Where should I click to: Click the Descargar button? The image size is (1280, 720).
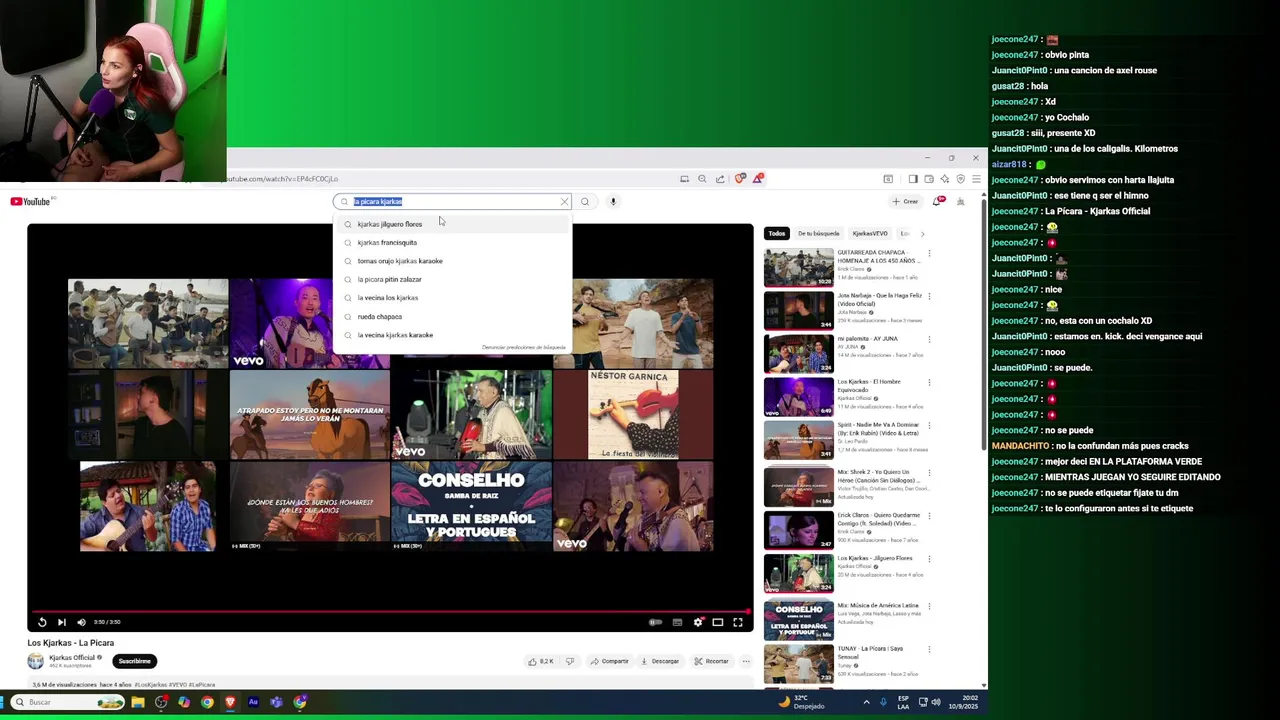tap(660, 661)
